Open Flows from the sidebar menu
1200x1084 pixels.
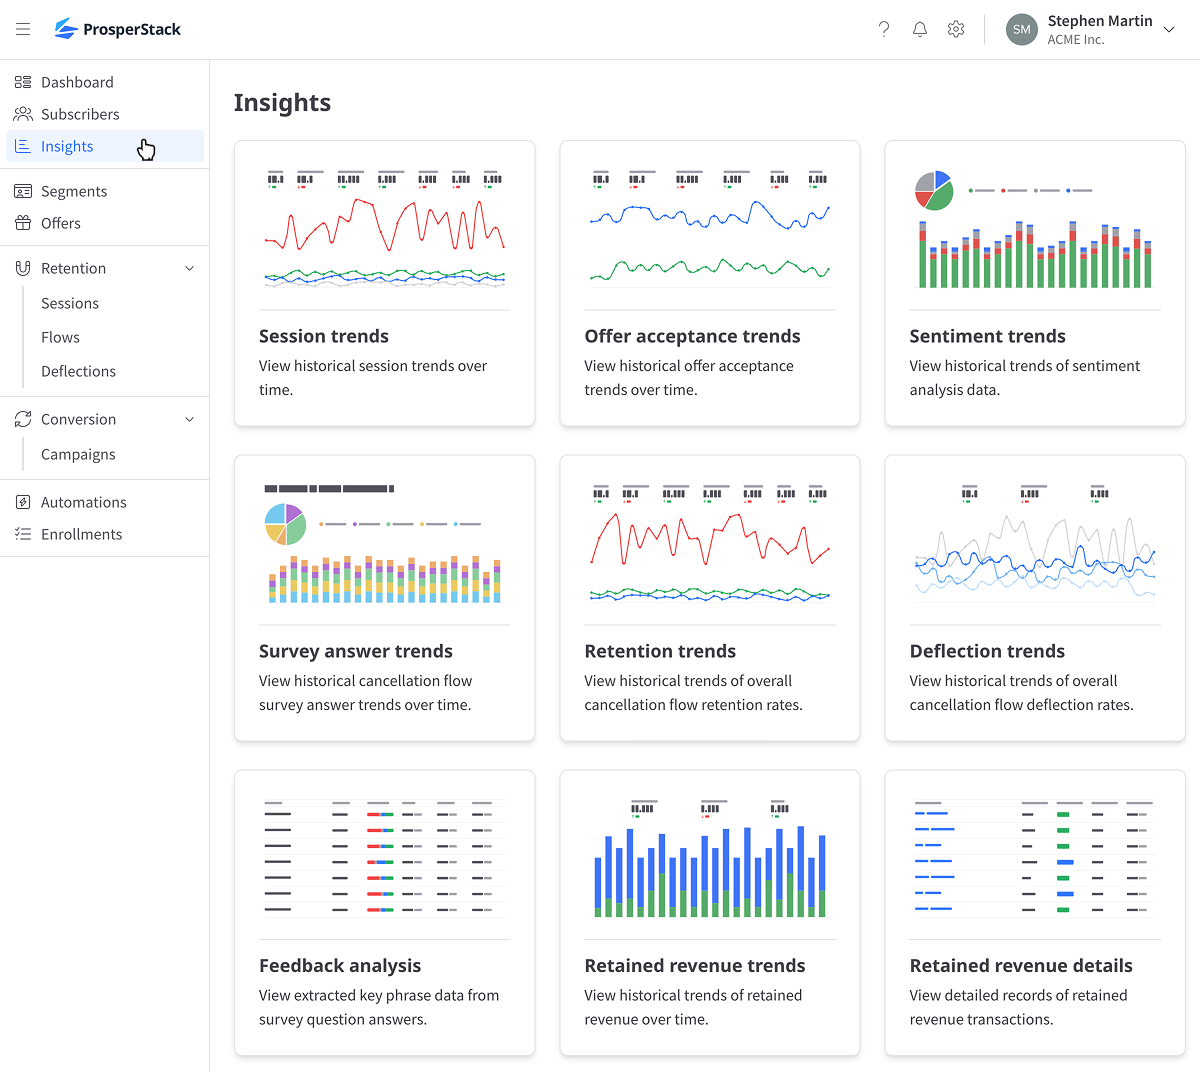pos(60,337)
